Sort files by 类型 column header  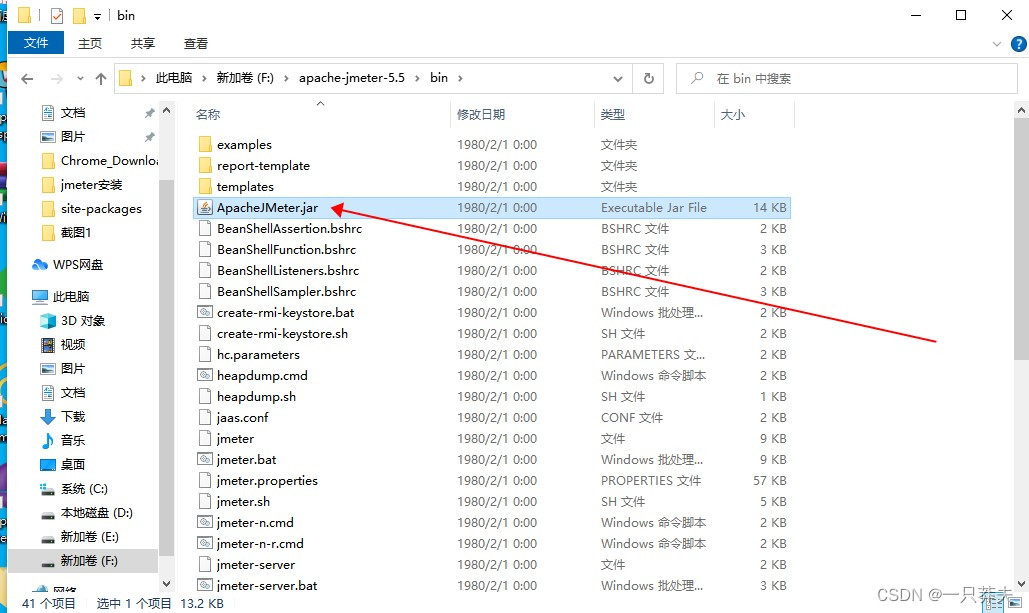(612, 114)
